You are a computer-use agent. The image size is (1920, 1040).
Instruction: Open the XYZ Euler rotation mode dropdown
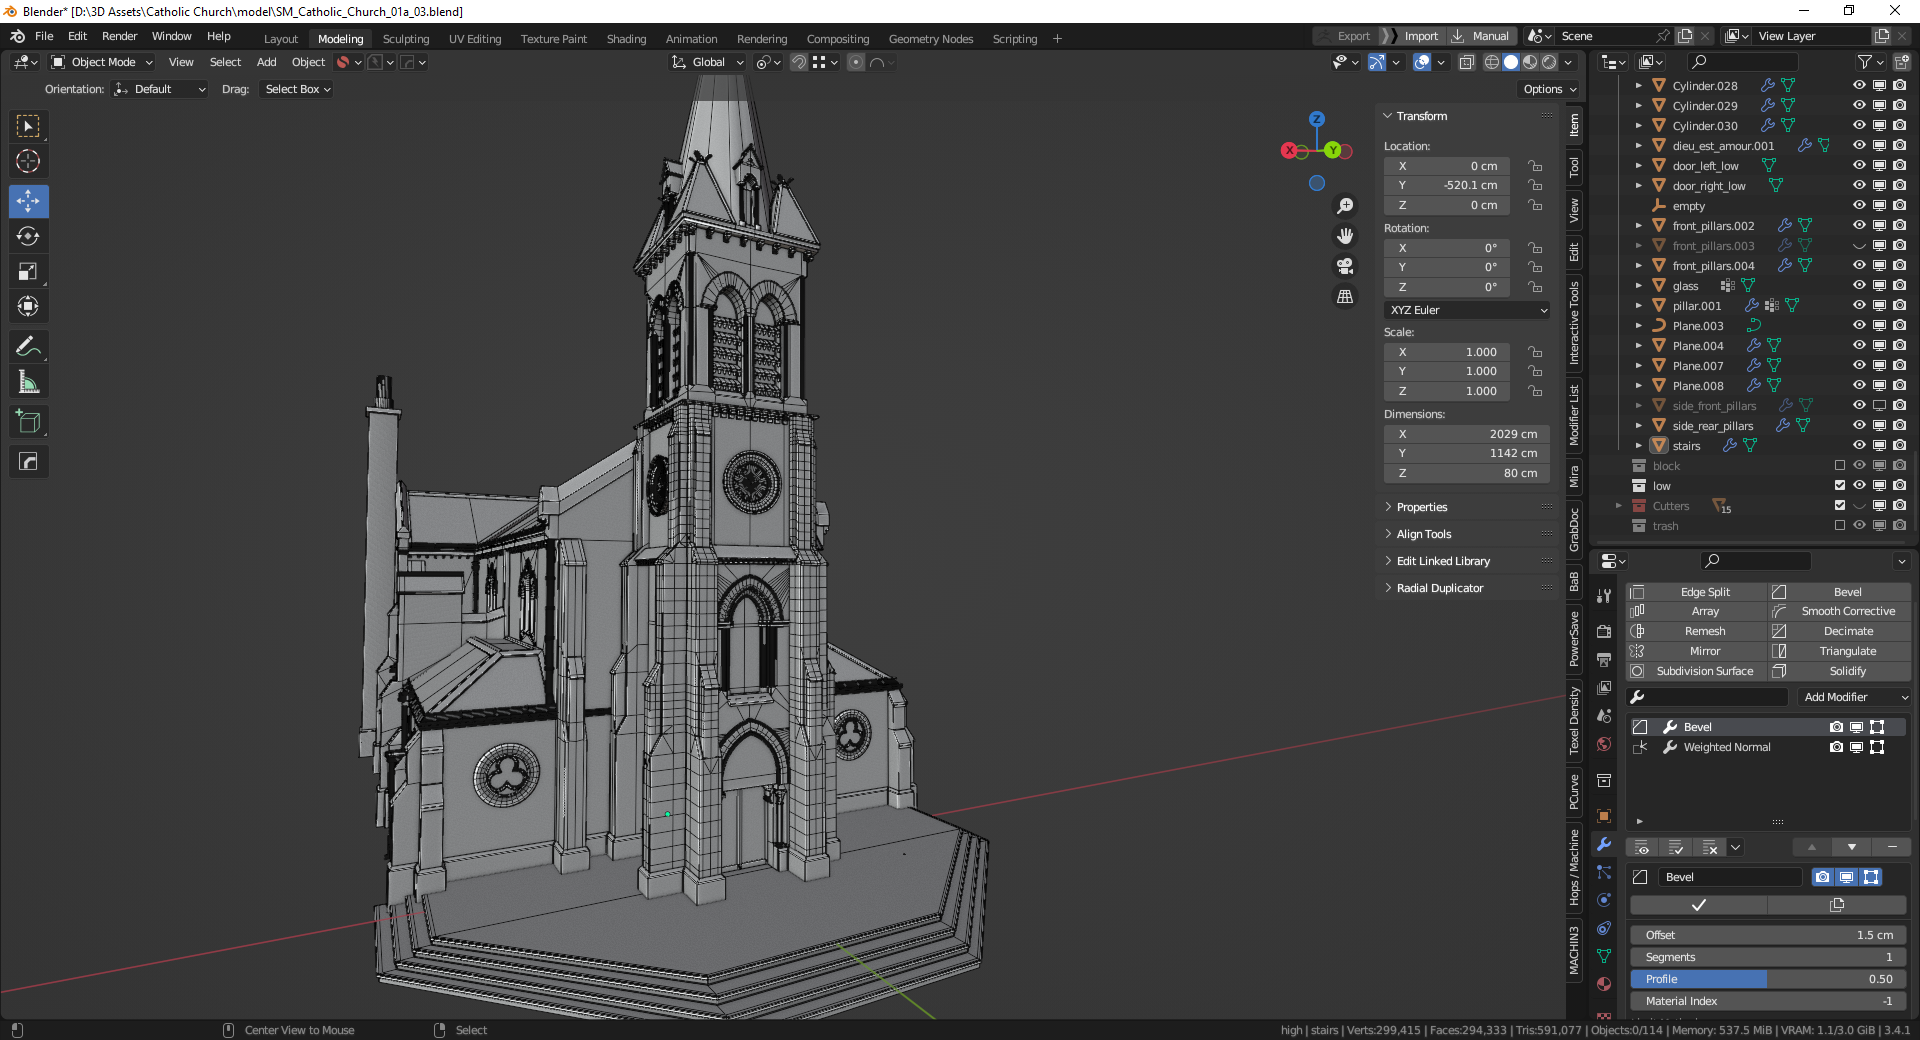pos(1467,310)
